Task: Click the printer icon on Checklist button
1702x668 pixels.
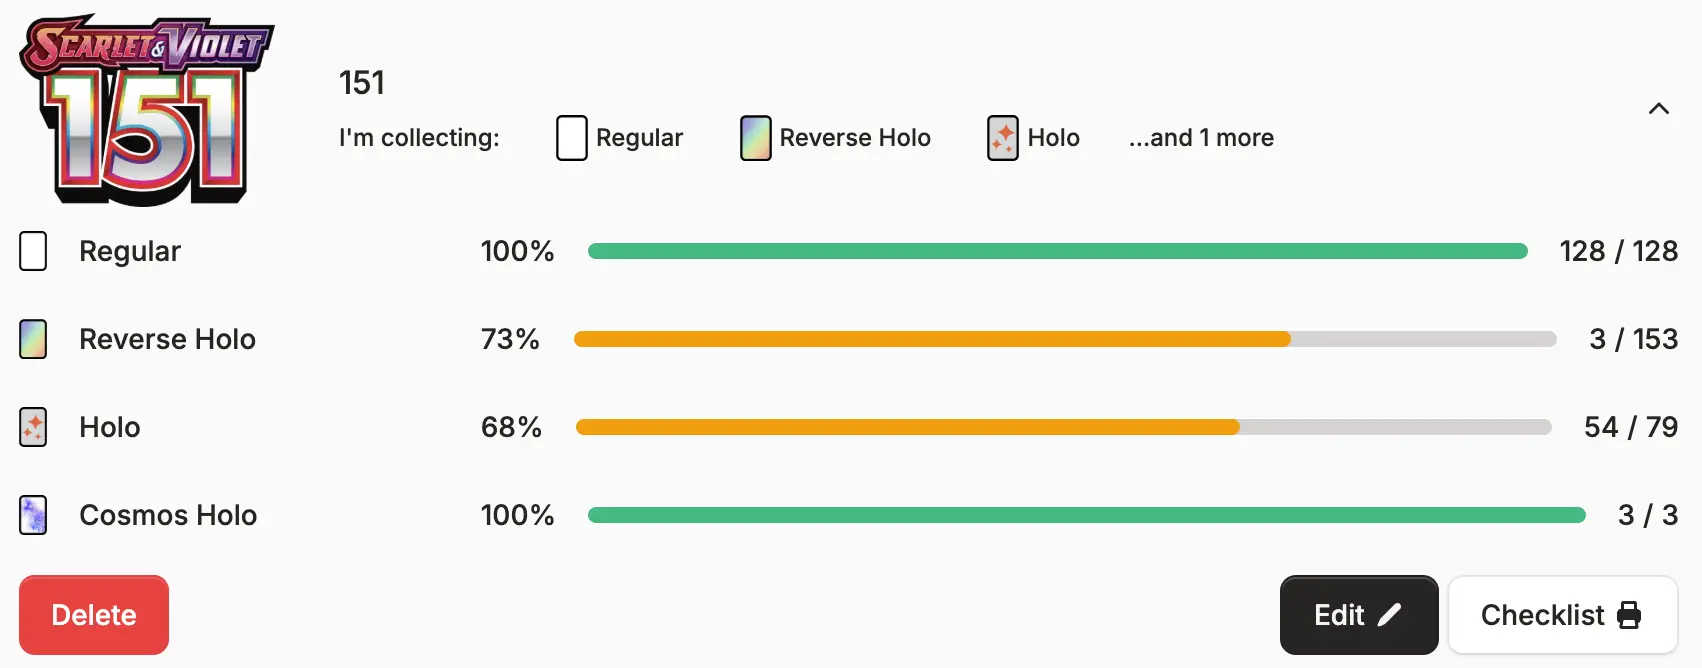Action: (1629, 615)
